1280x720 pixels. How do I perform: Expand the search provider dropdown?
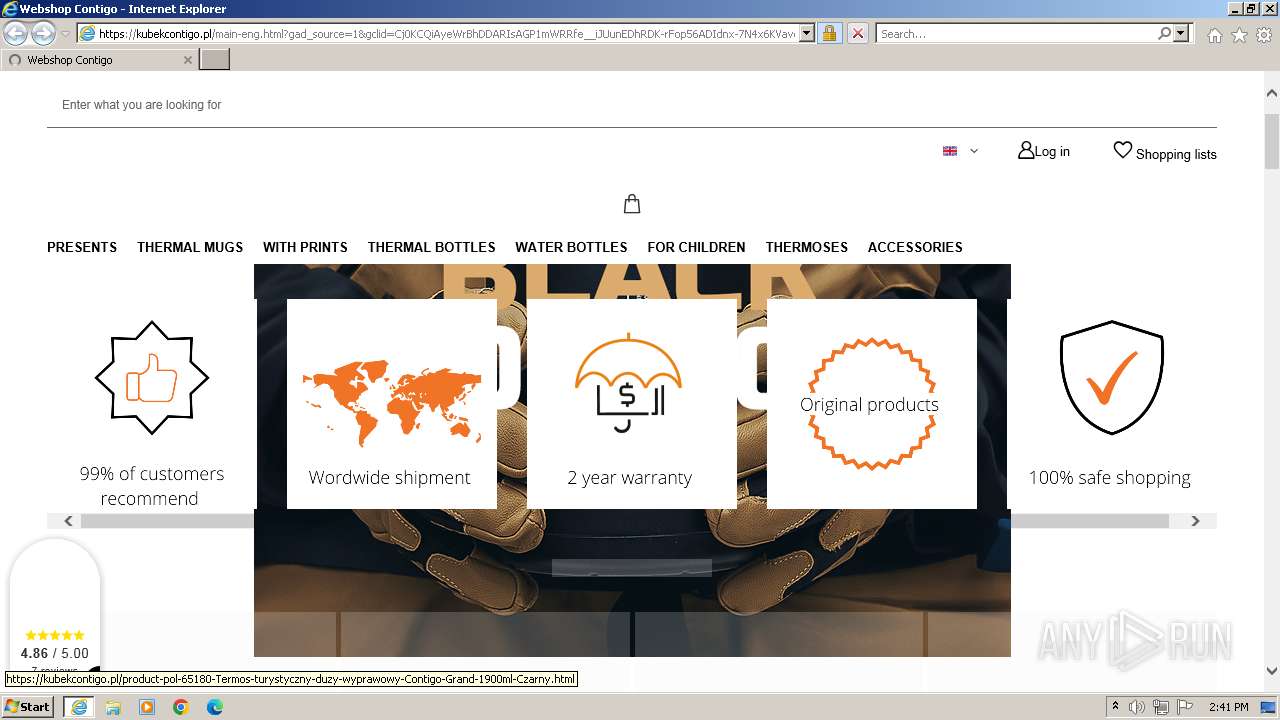[1181, 34]
